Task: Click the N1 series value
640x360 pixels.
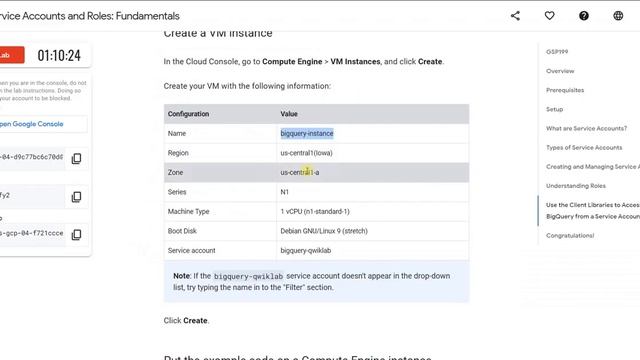Action: pyautogui.click(x=284, y=192)
